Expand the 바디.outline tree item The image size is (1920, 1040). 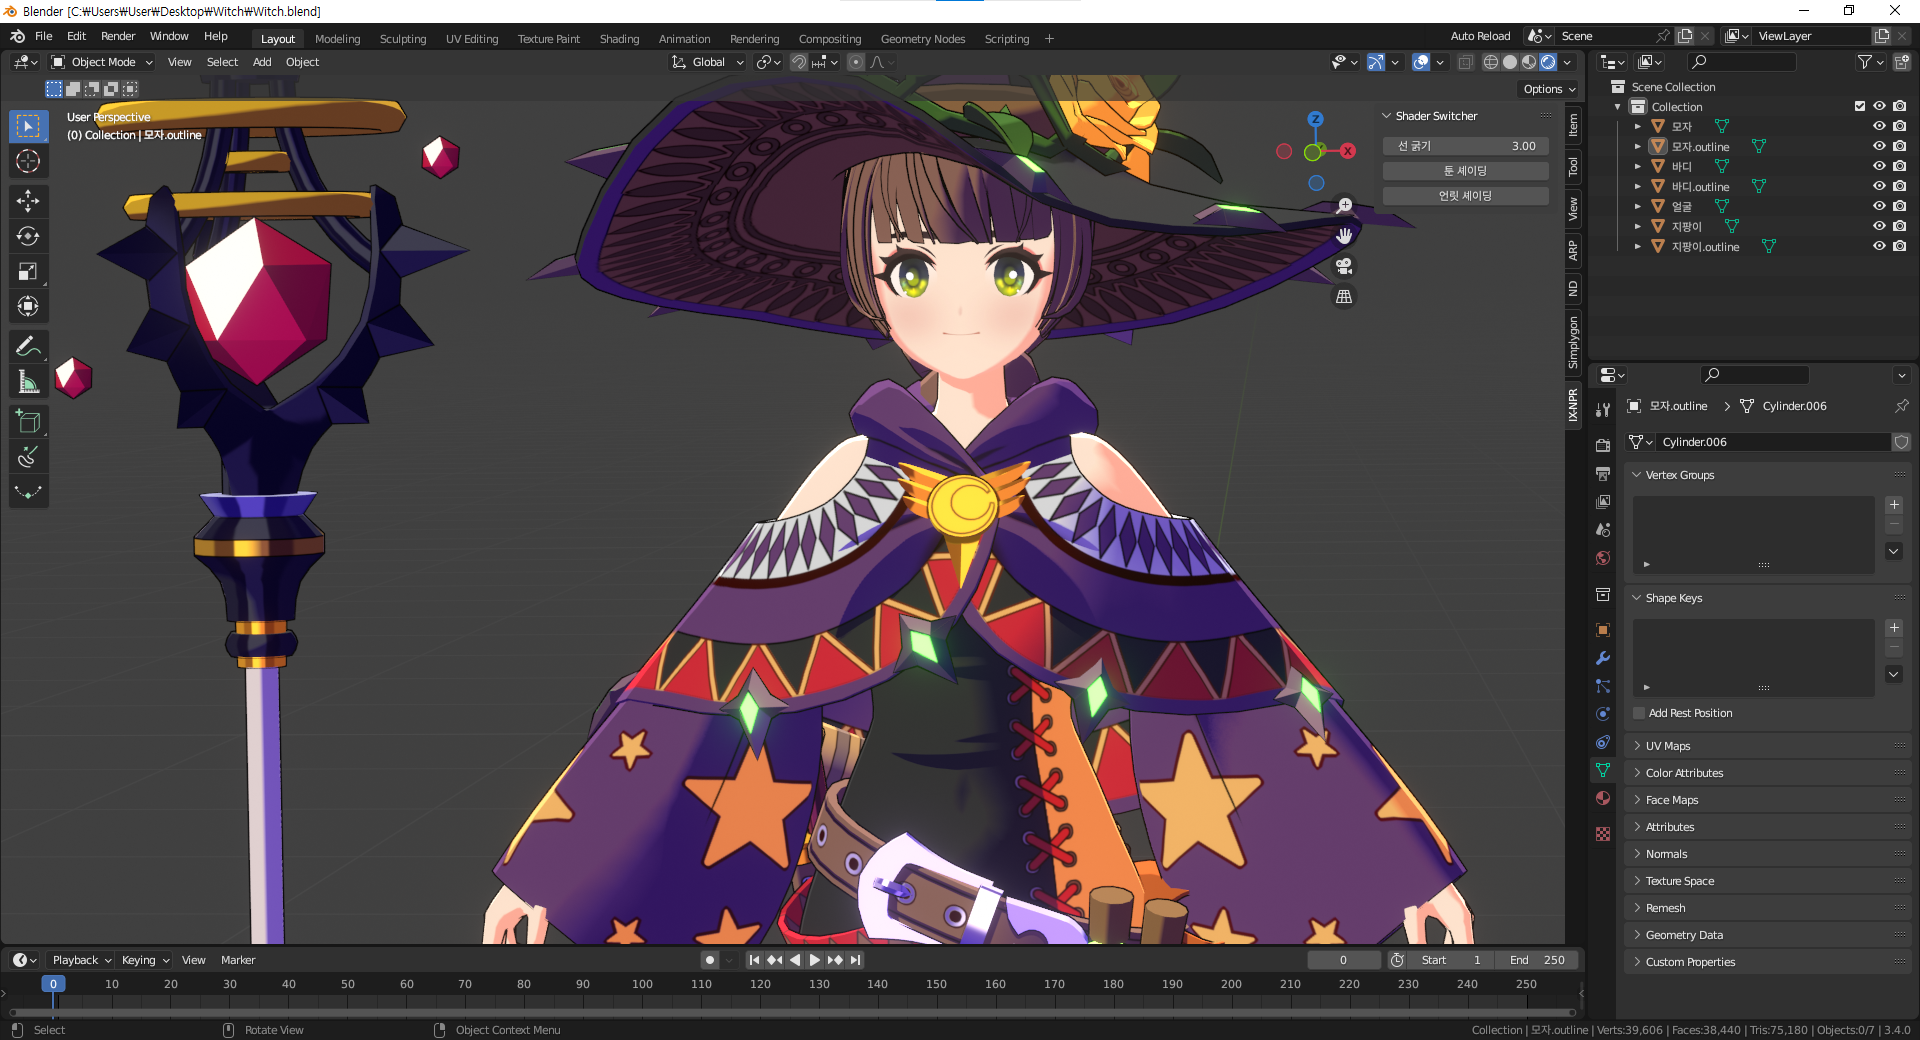1637,186
